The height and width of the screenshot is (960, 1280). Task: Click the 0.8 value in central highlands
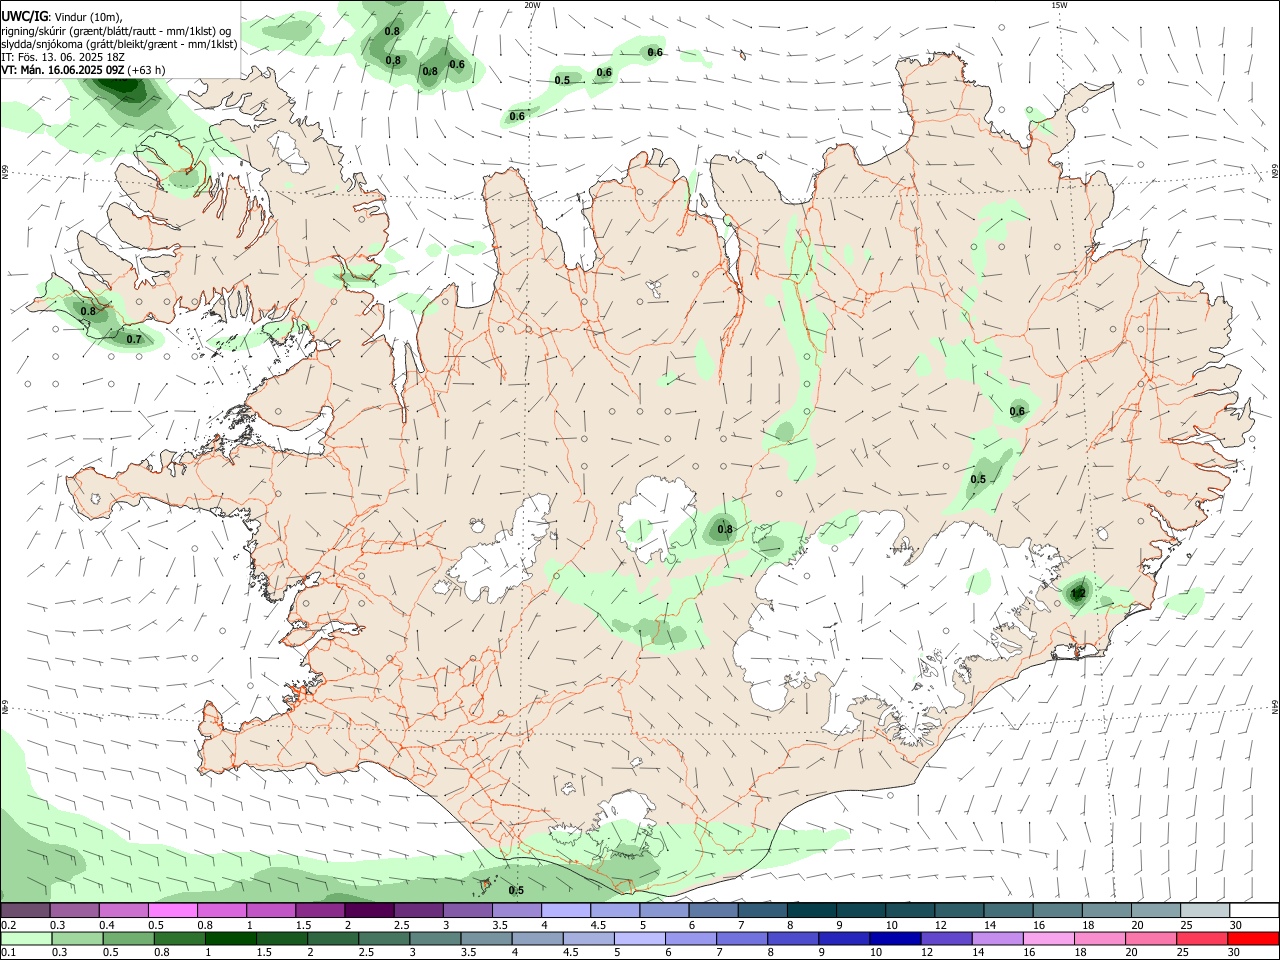(x=725, y=529)
